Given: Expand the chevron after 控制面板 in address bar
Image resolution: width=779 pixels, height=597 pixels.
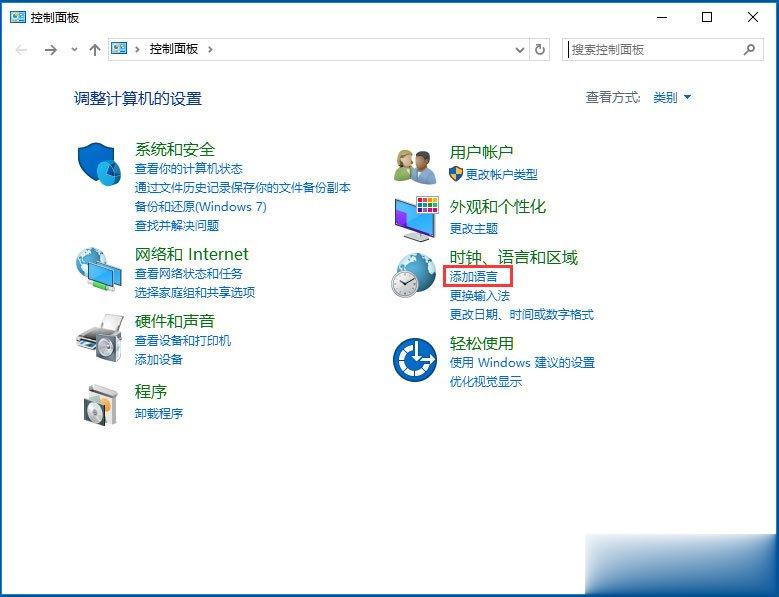Looking at the screenshot, I should click(x=210, y=49).
